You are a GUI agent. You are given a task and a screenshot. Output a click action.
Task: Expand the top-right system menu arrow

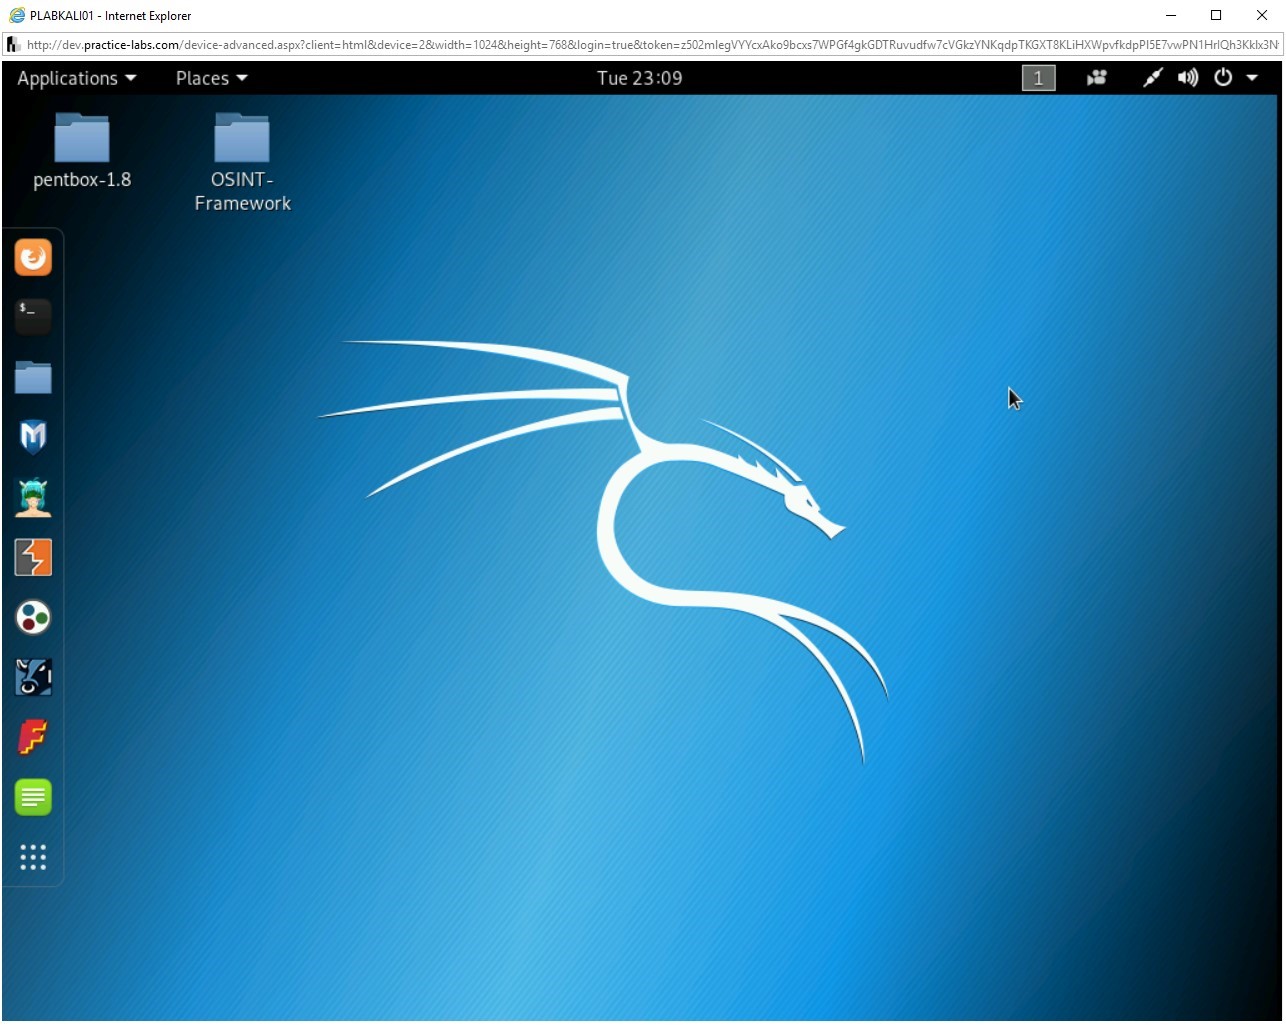coord(1253,77)
